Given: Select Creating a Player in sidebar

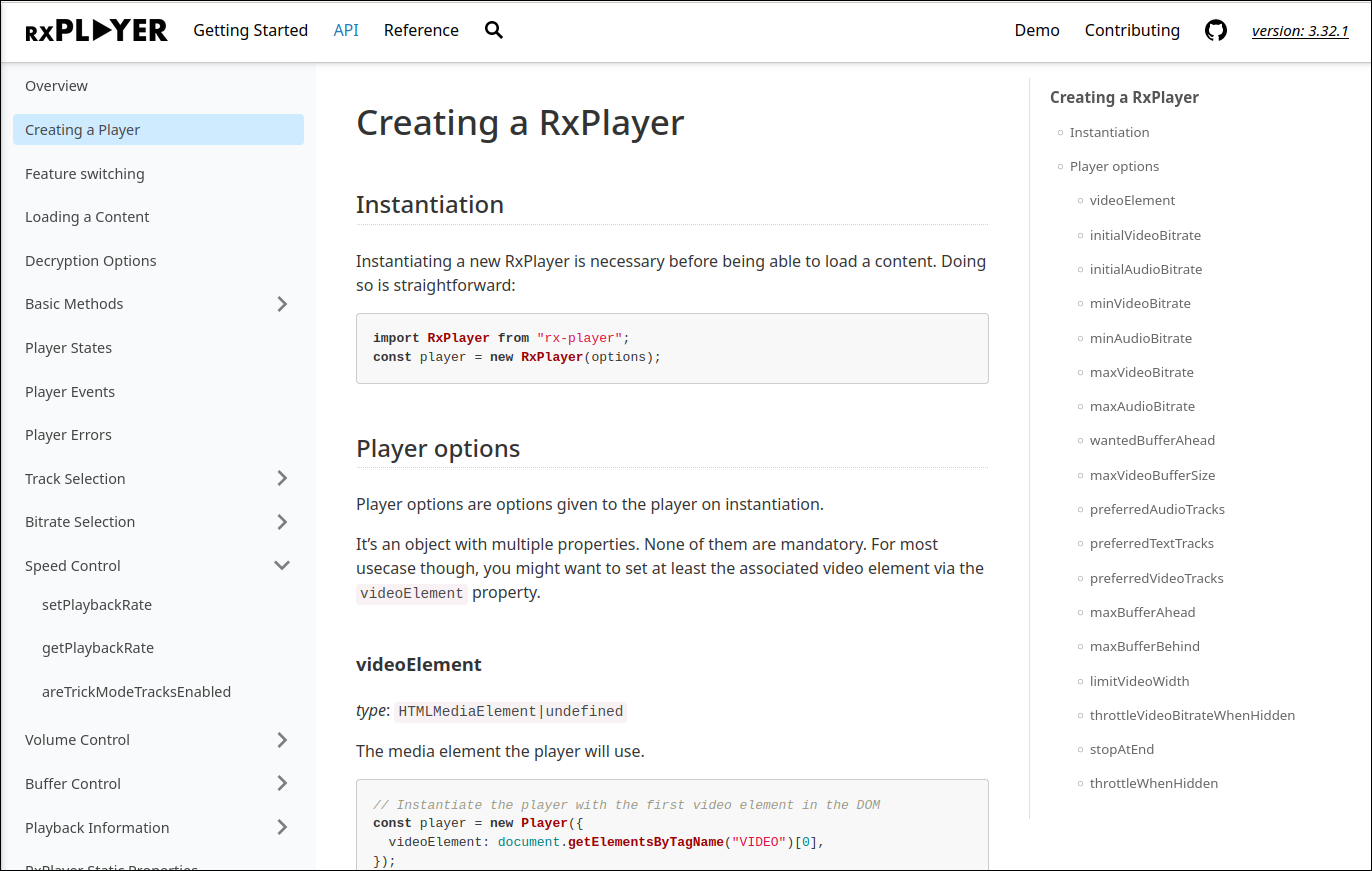Looking at the screenshot, I should point(158,130).
